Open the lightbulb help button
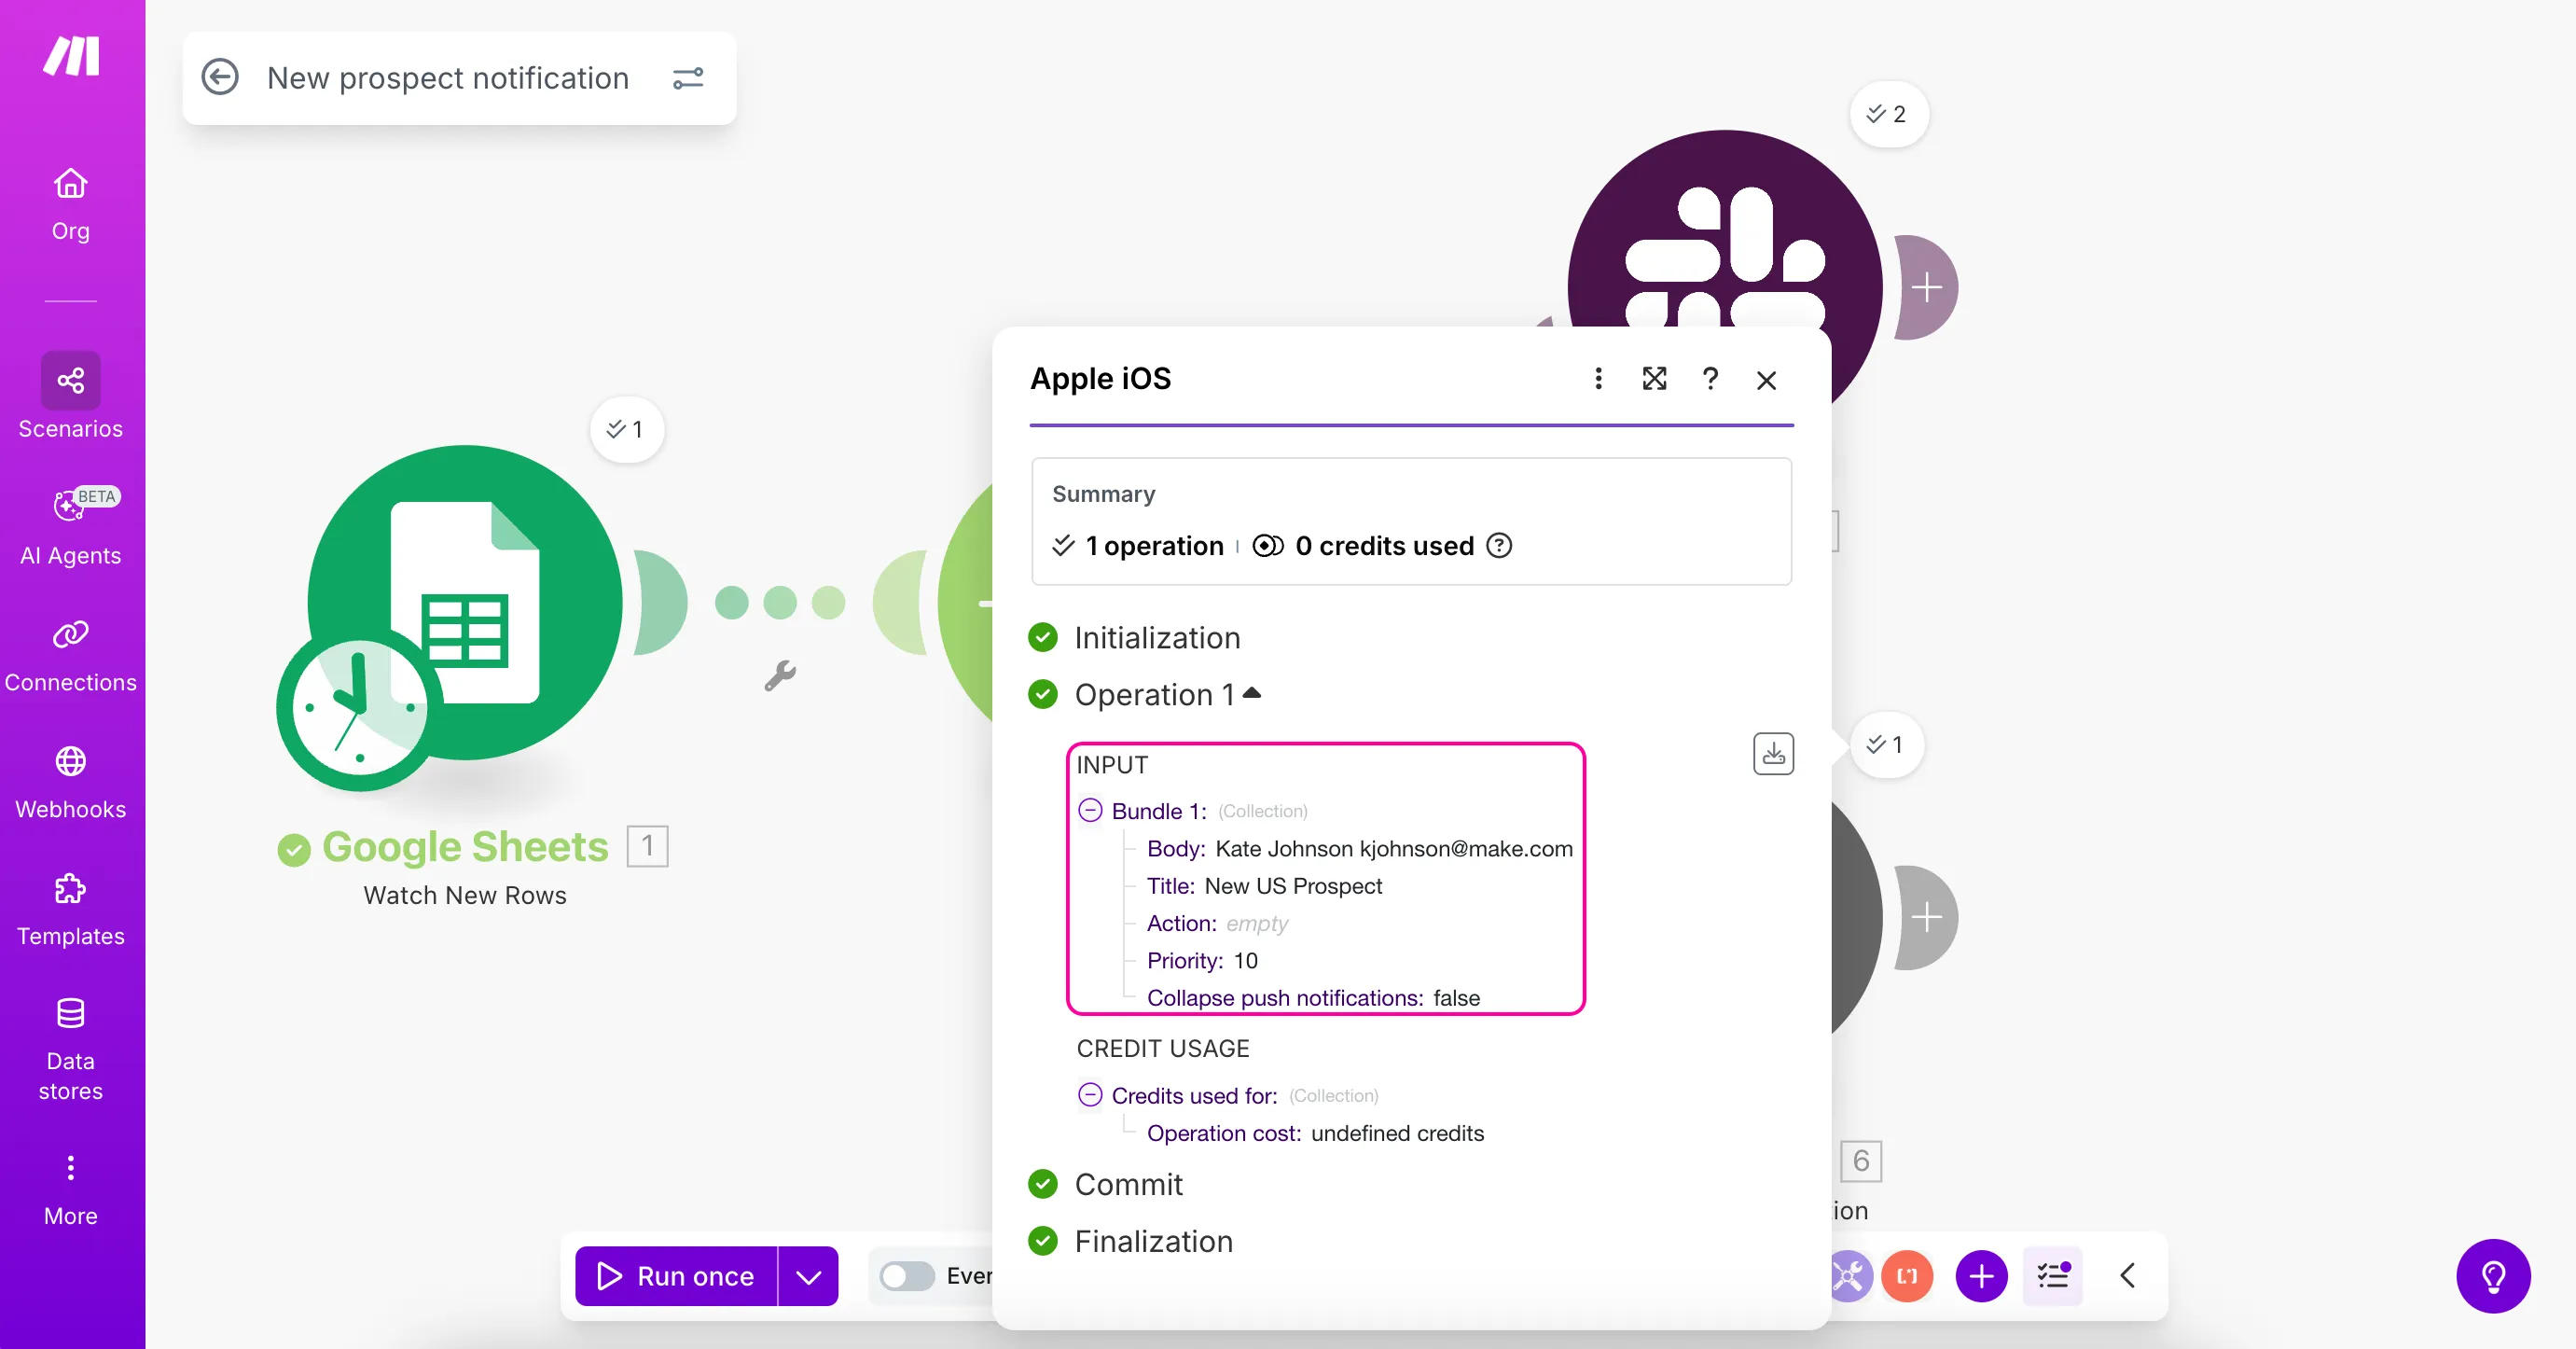The image size is (2576, 1349). pyautogui.click(x=2493, y=1276)
